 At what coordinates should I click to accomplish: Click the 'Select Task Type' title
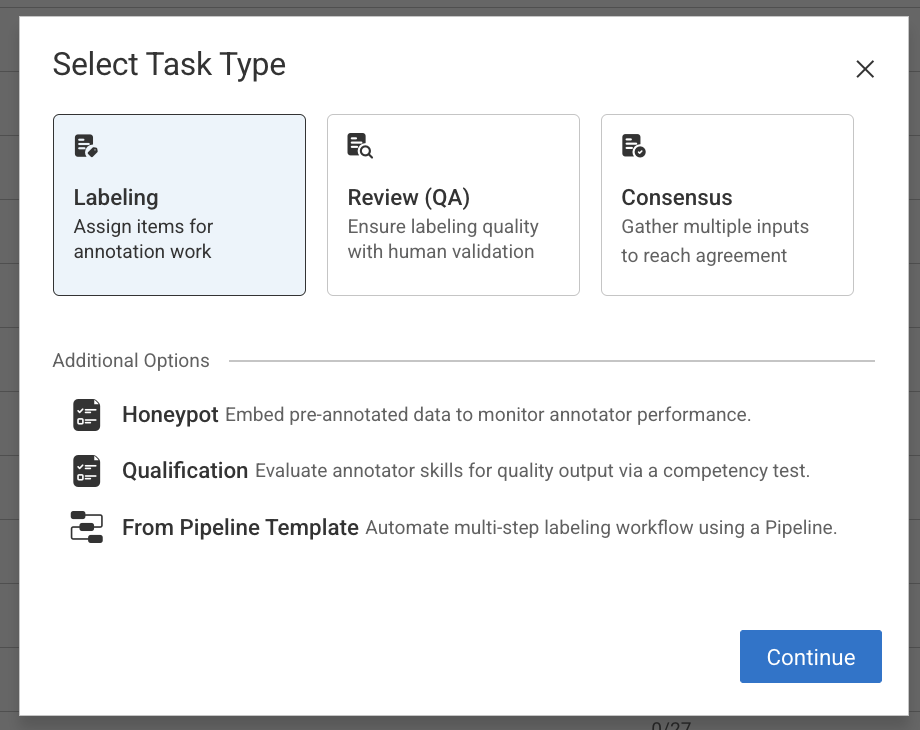tap(169, 65)
